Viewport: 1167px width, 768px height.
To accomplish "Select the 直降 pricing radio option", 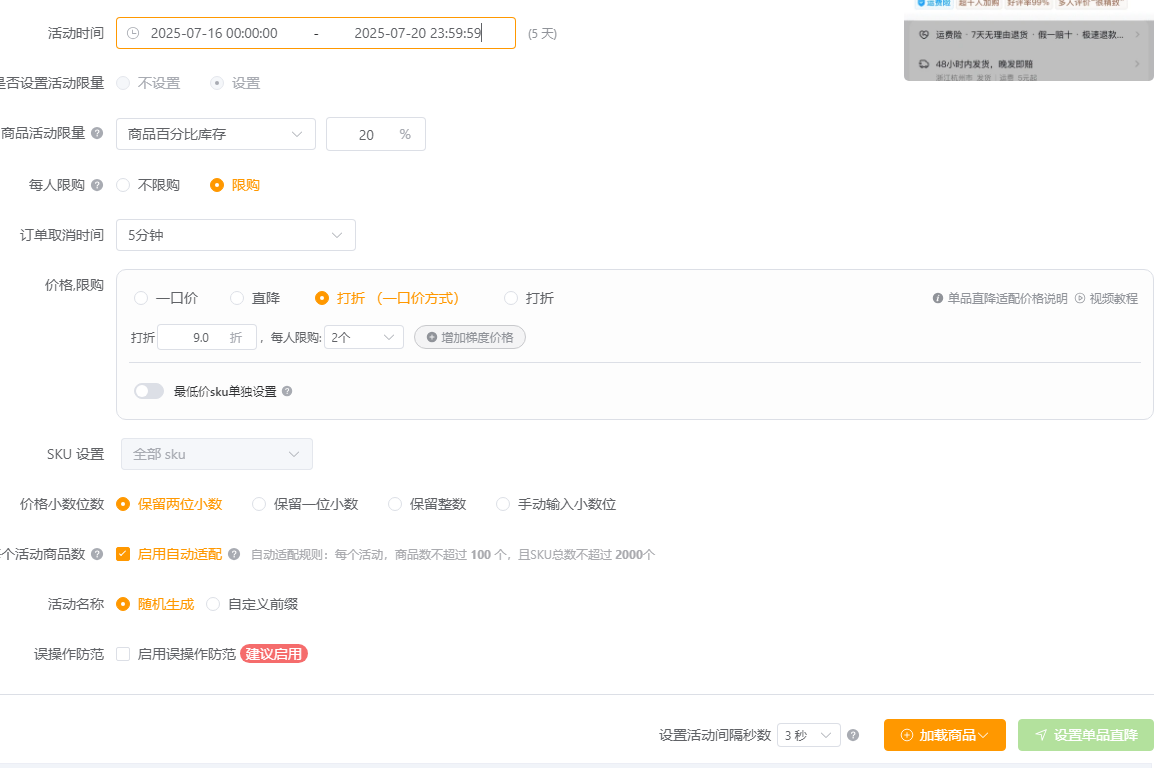I will point(236,298).
